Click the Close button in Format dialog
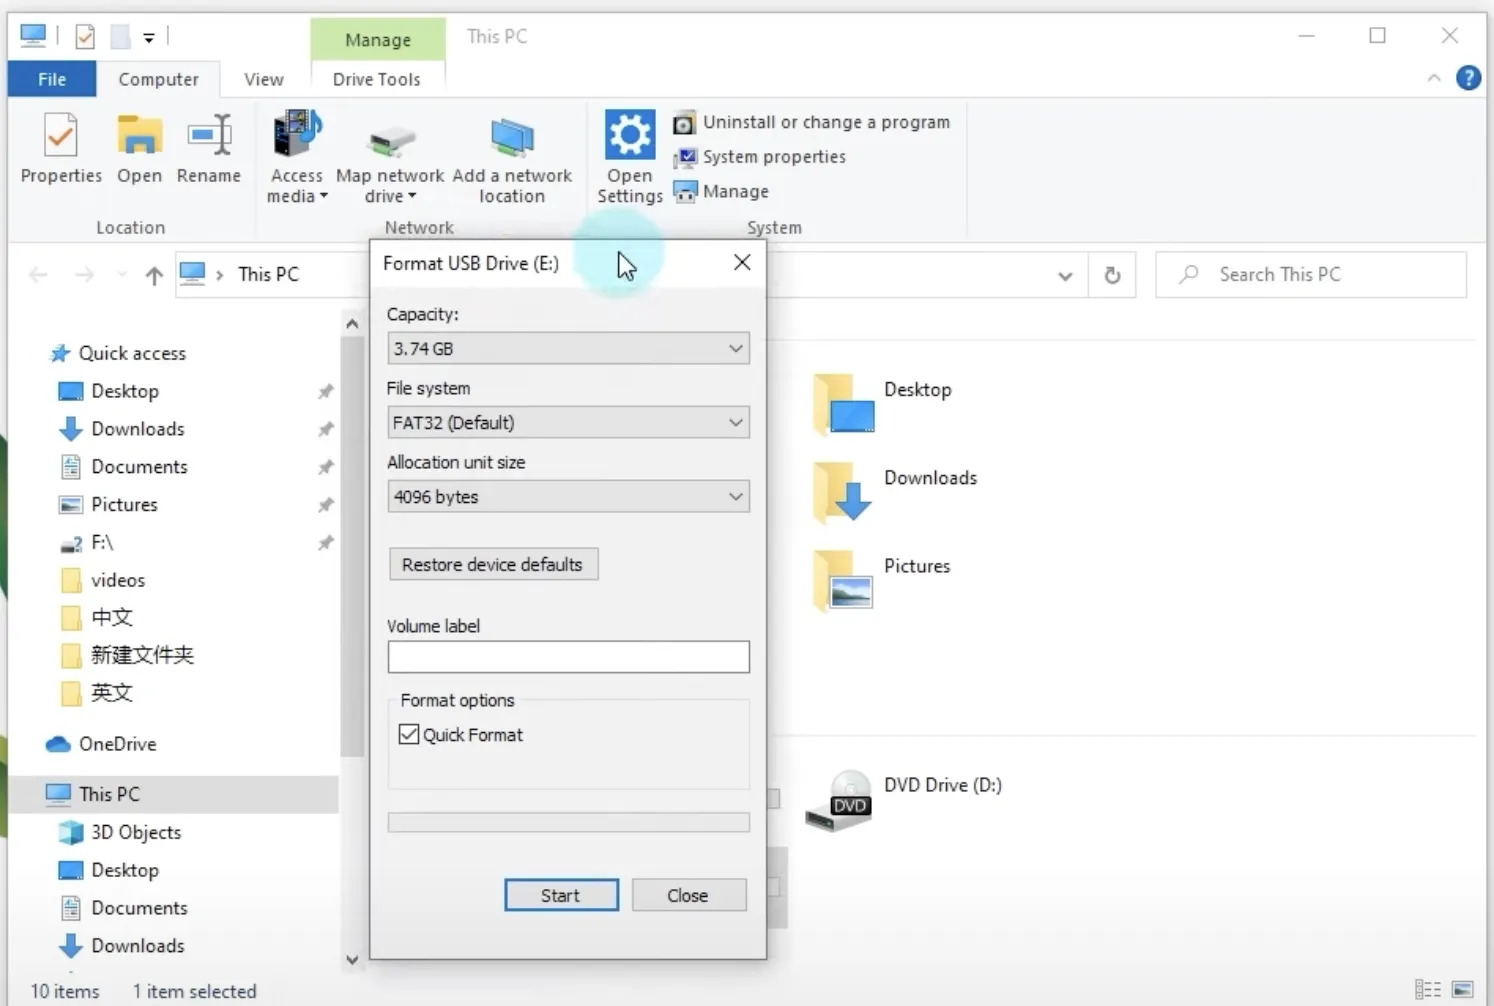The image size is (1494, 1006). (x=688, y=895)
